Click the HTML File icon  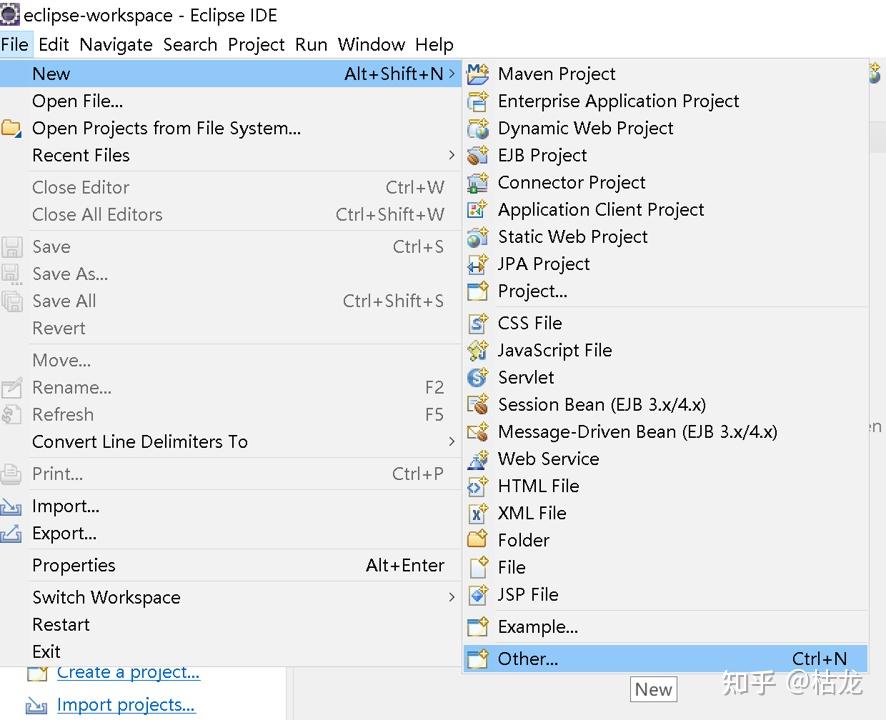[x=478, y=486]
